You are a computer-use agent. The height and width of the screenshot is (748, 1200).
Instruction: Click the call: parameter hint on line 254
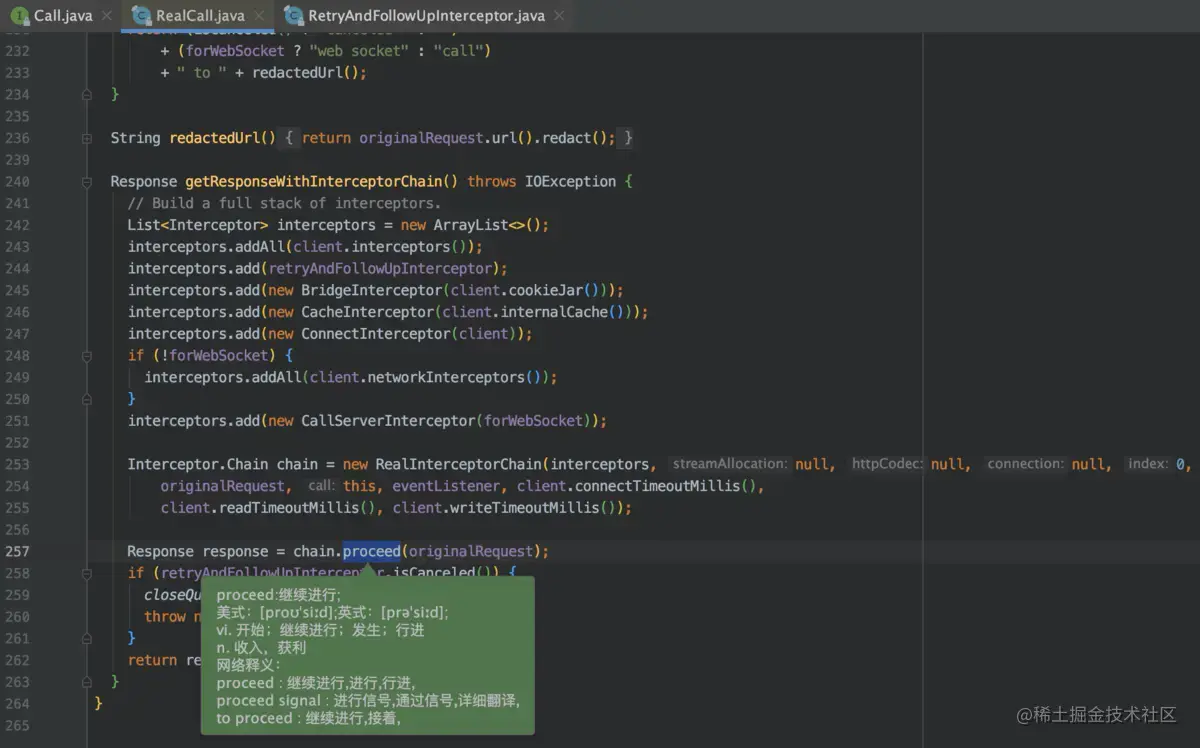pyautogui.click(x=321, y=486)
